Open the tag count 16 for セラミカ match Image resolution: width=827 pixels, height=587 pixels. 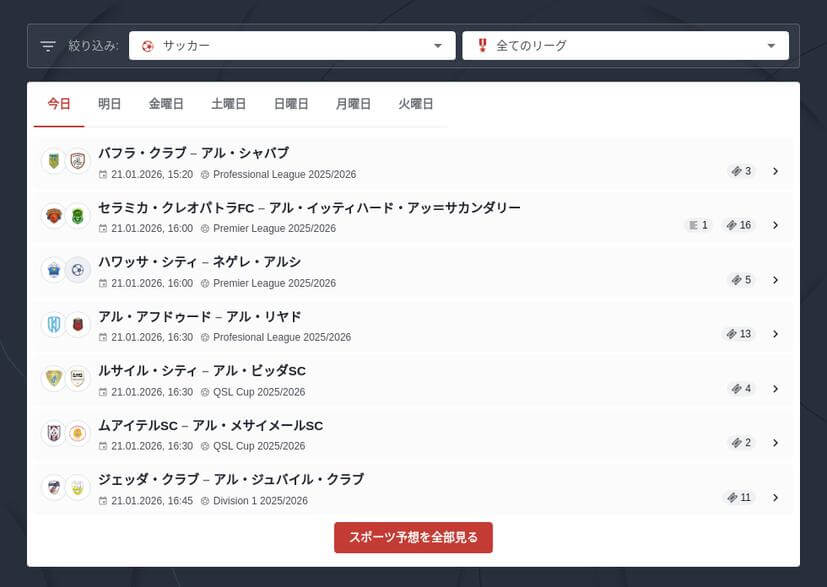coord(739,225)
